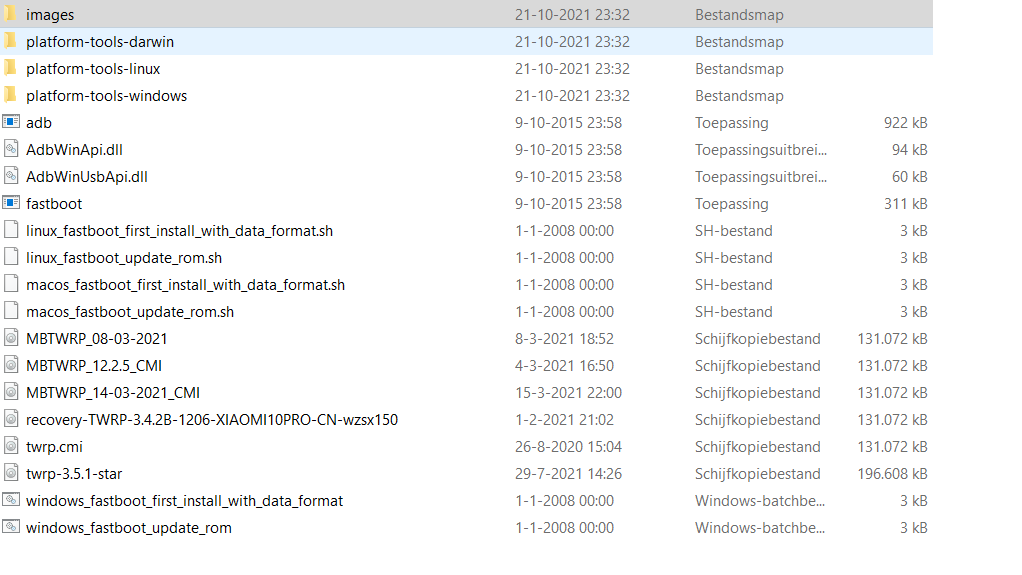This screenshot has width=1022, height=575.
Task: Click the 922 kB size value
Action: coord(905,123)
